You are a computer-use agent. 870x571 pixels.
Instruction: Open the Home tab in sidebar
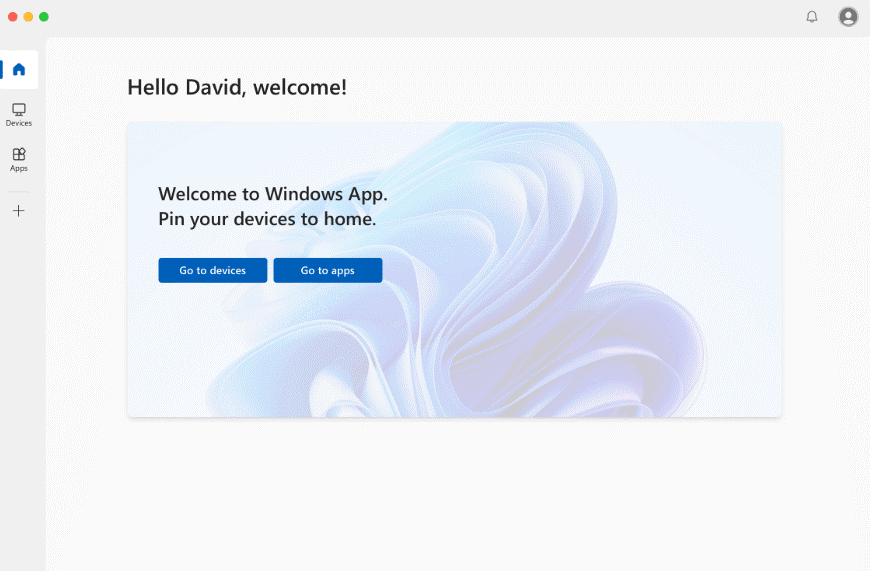(19, 69)
